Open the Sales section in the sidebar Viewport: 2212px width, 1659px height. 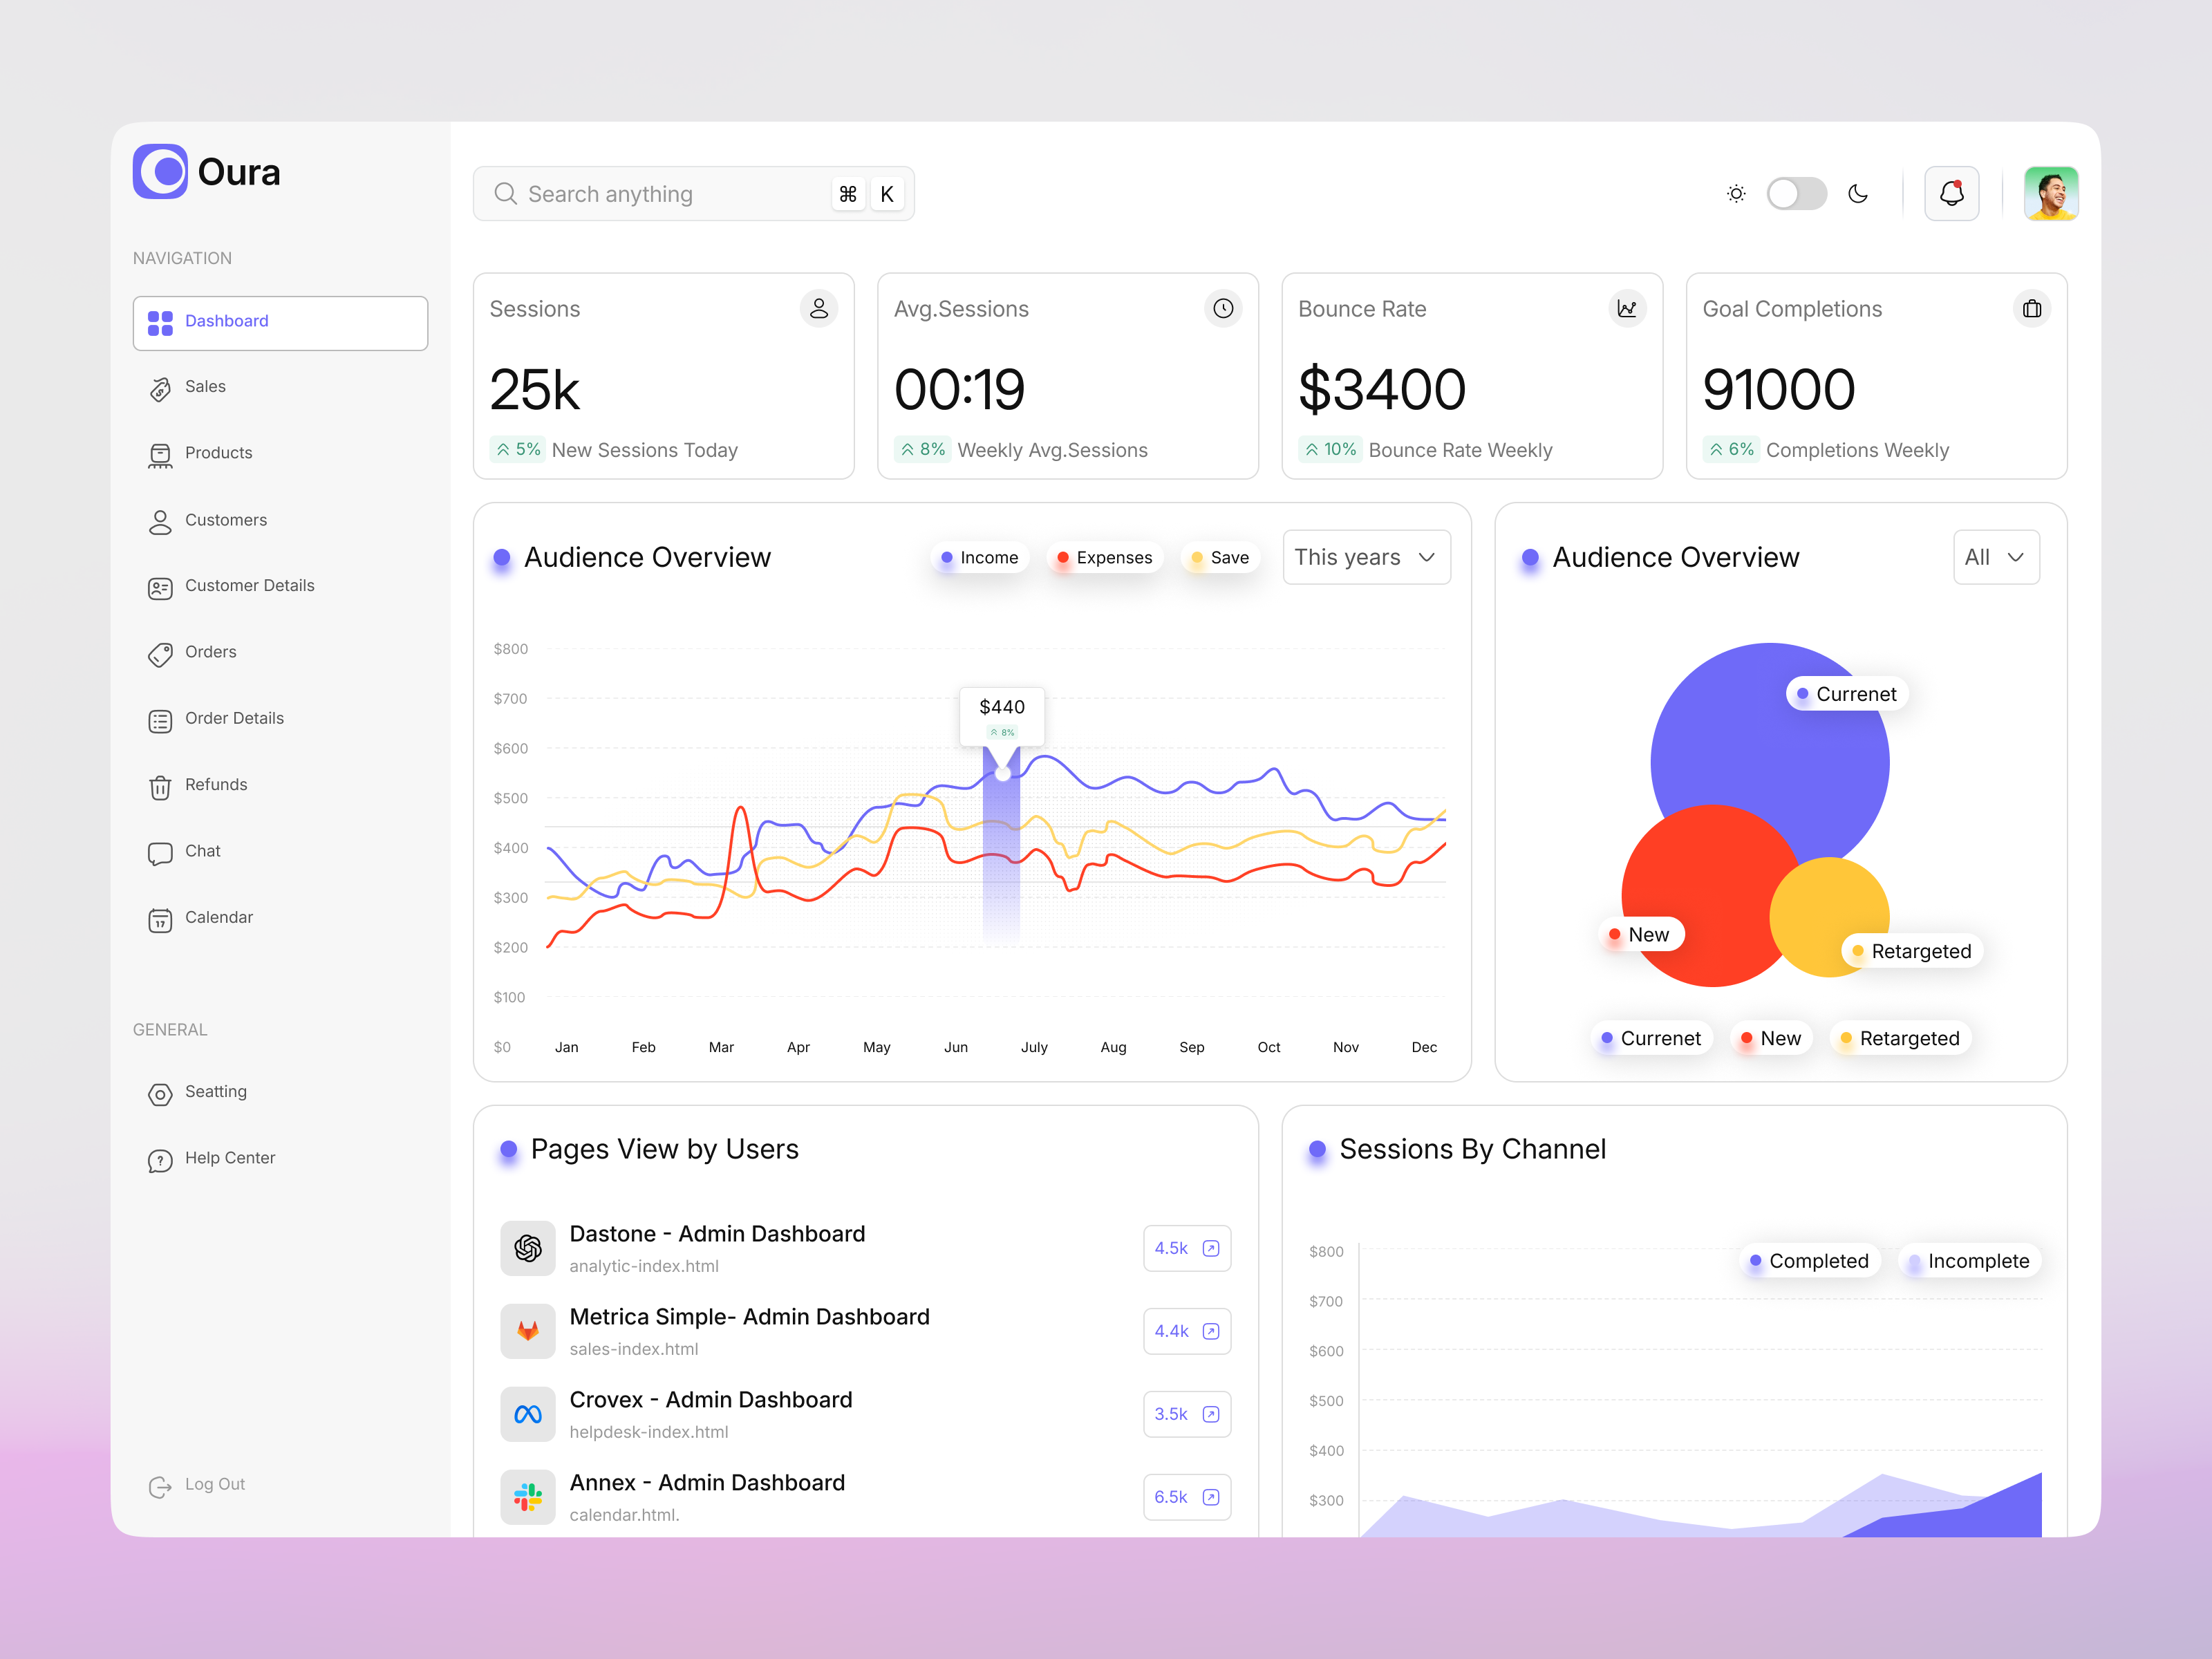206,387
